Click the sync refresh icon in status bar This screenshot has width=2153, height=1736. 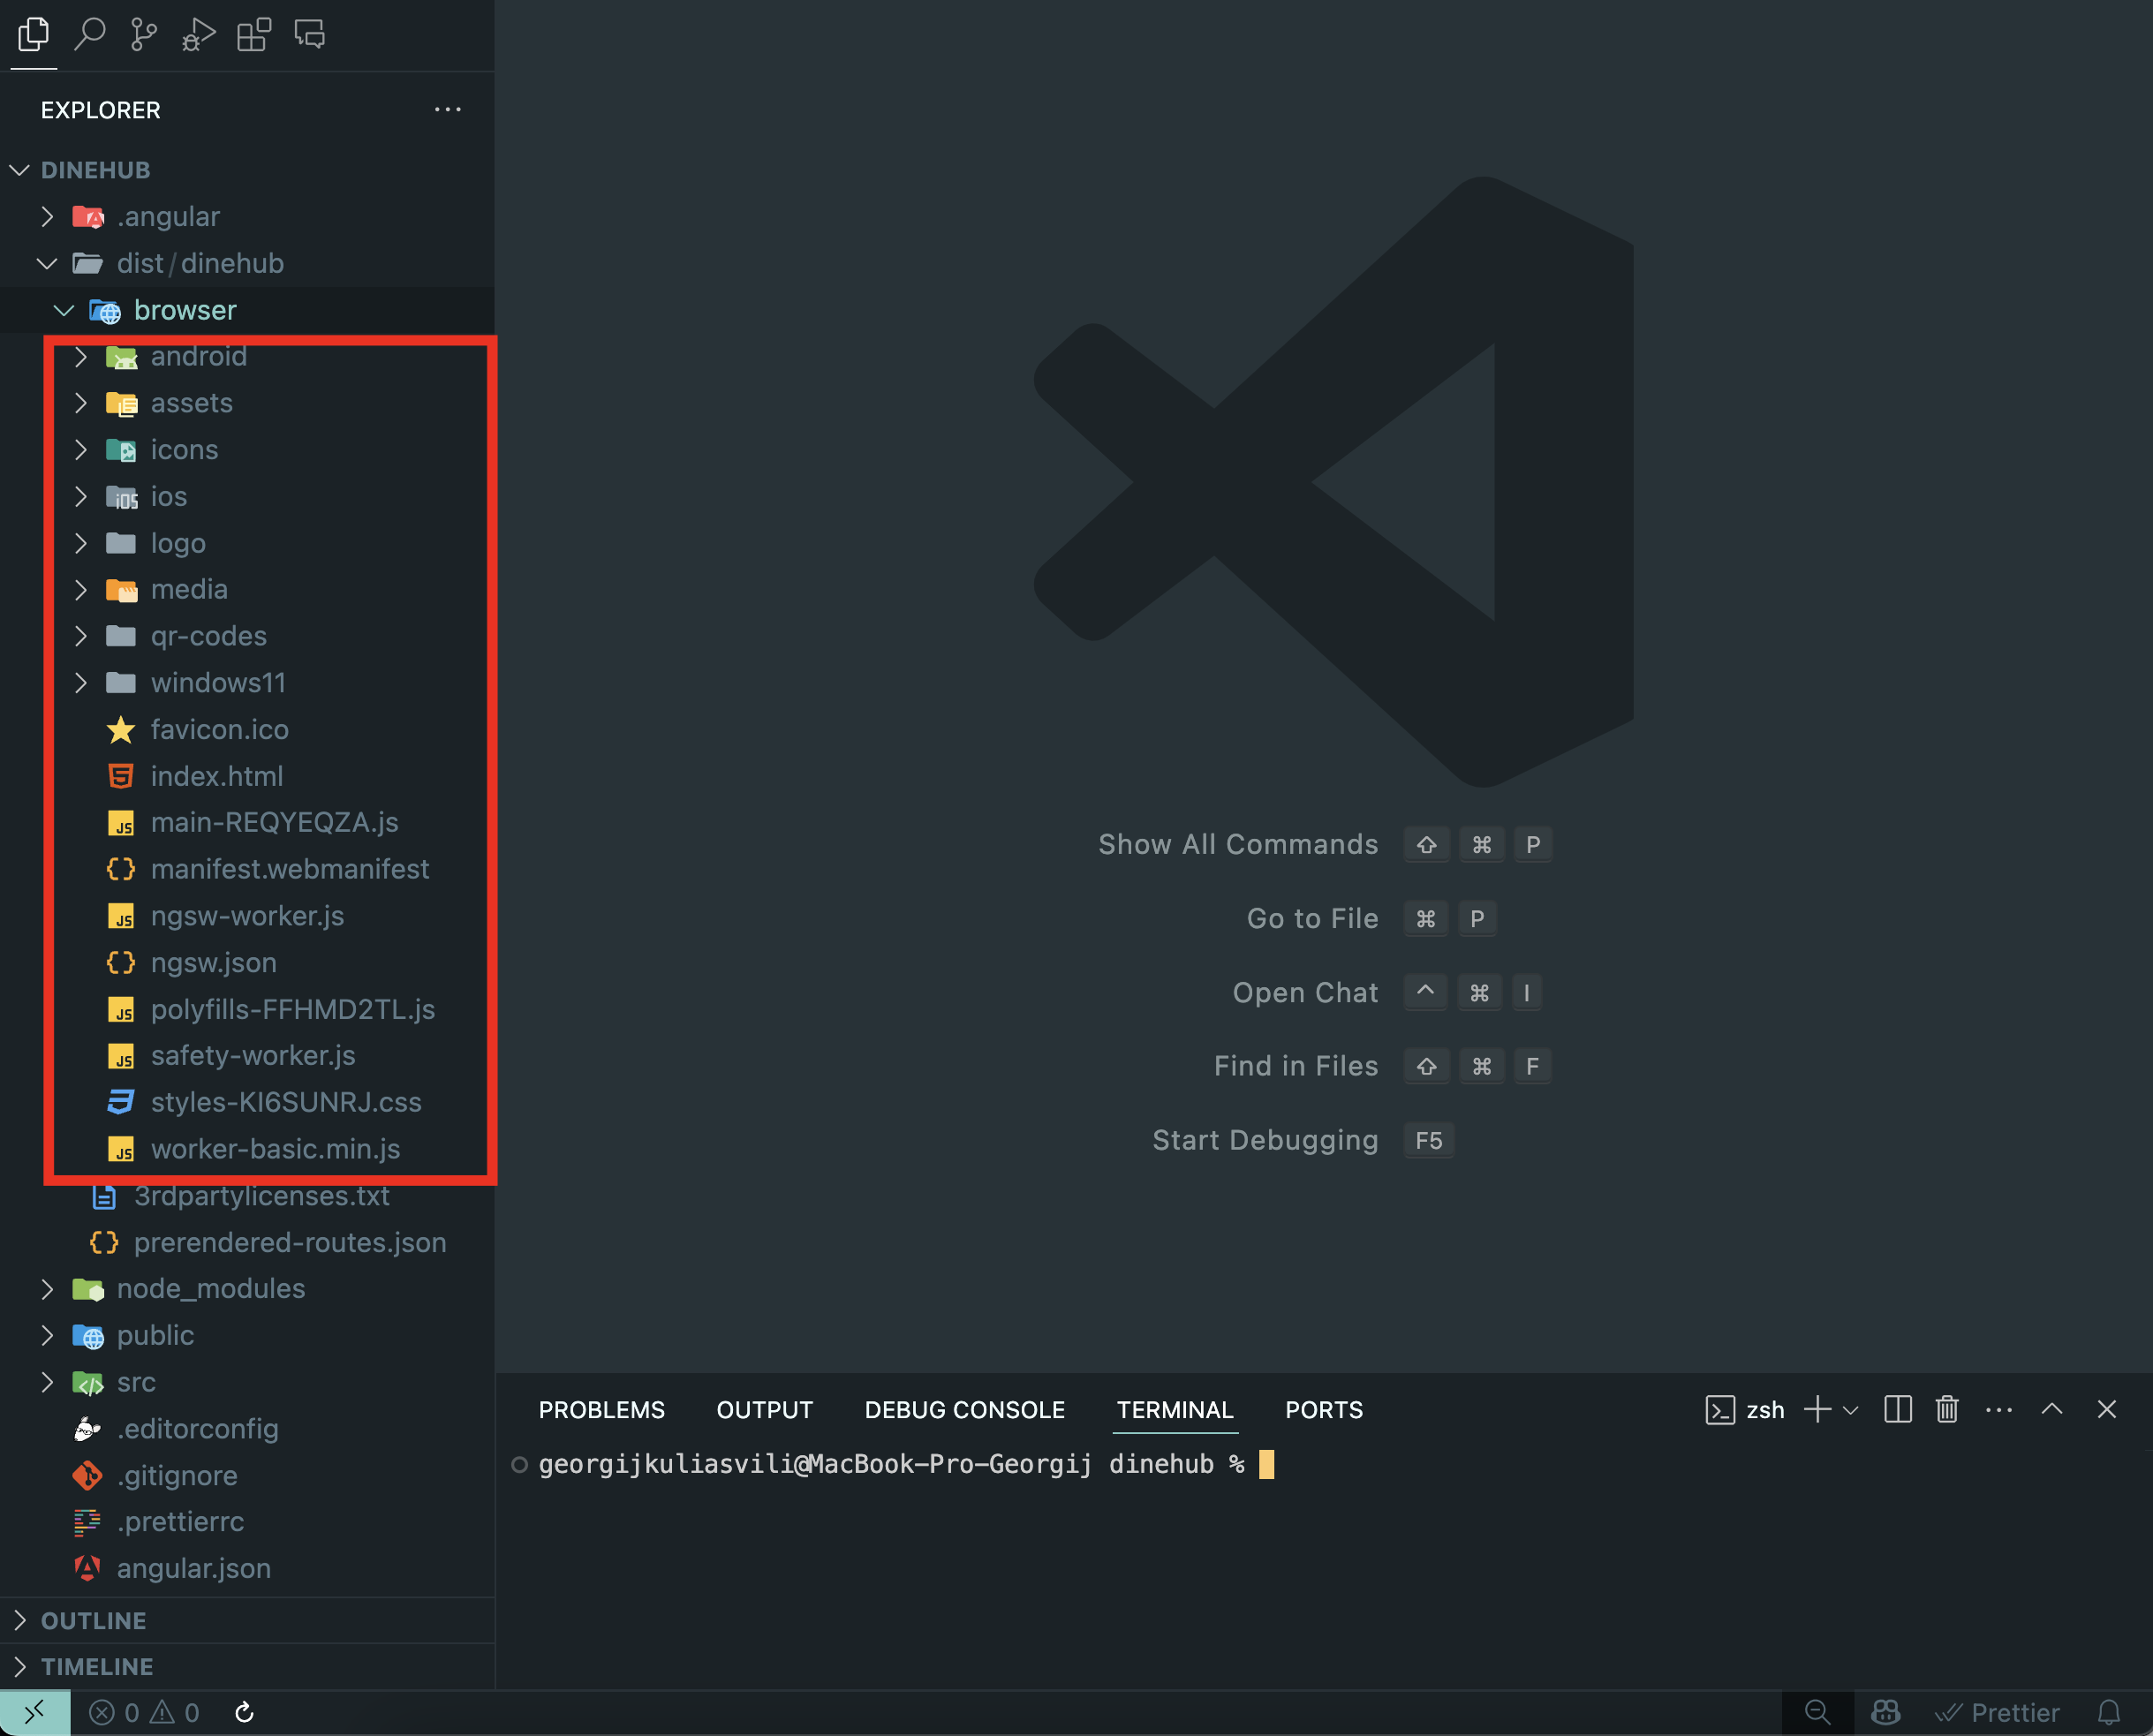click(x=244, y=1713)
